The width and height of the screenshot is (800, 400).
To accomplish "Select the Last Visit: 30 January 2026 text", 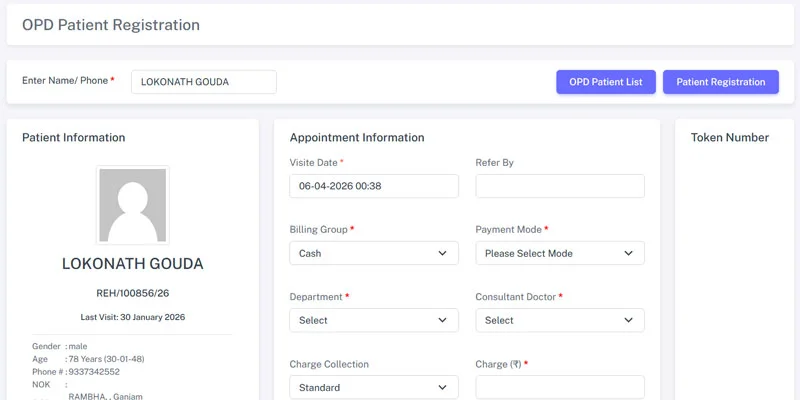I will pyautogui.click(x=133, y=317).
